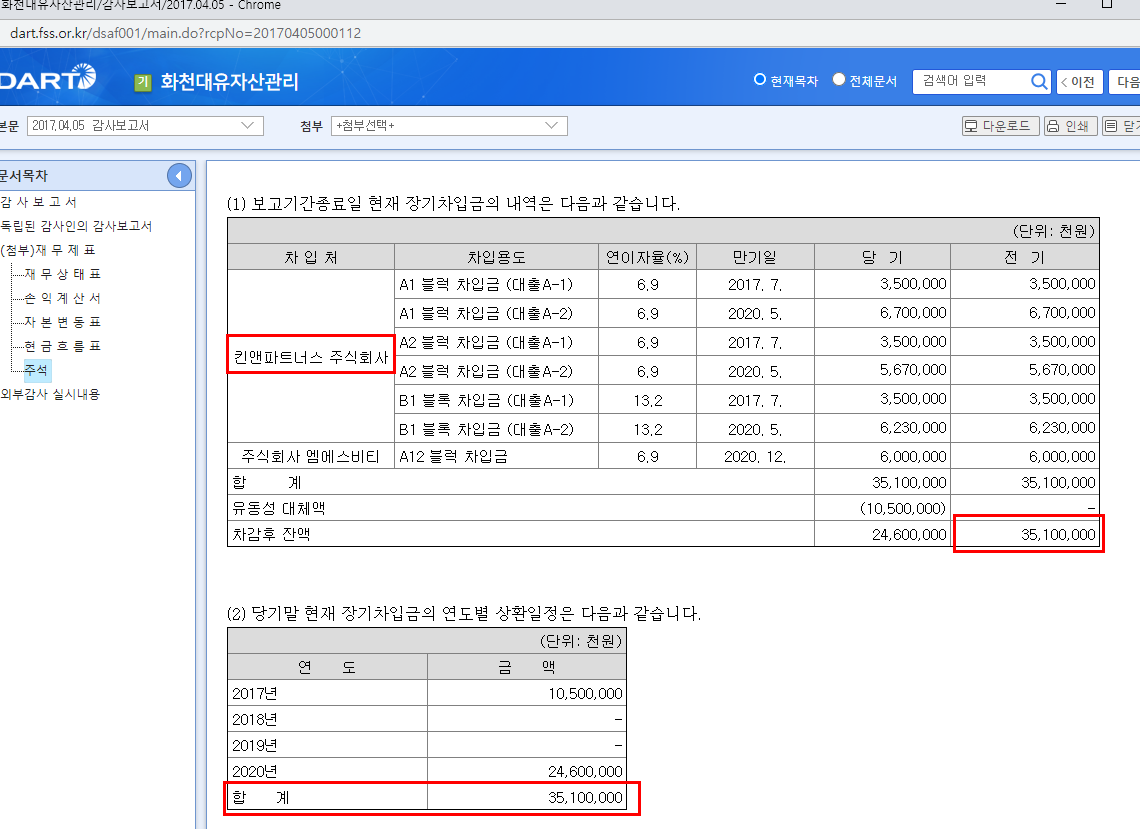Click the (10,500,000) value
1140x829 pixels.
click(x=903, y=508)
